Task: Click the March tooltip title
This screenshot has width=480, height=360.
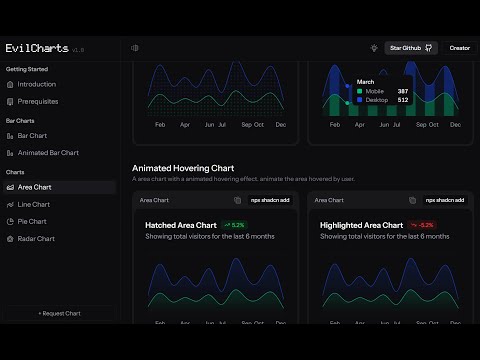Action: pyautogui.click(x=365, y=82)
